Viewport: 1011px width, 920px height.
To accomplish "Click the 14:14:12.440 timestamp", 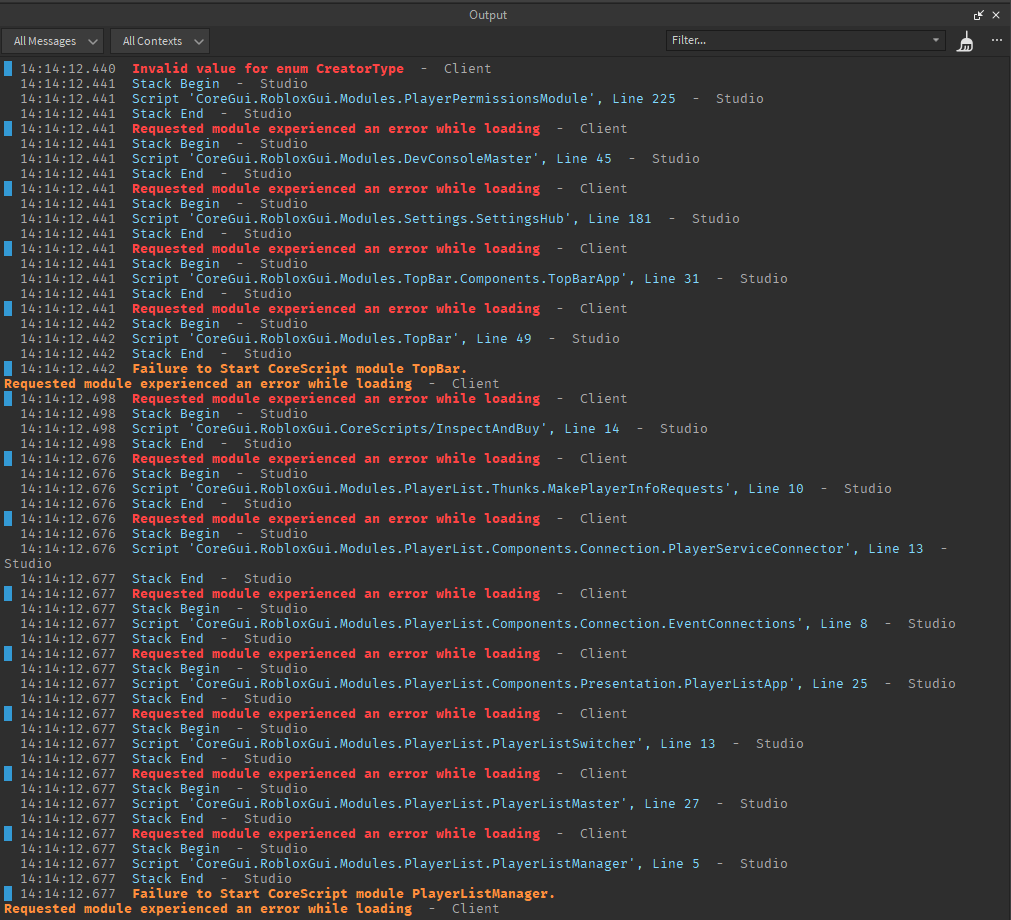I will coord(68,68).
